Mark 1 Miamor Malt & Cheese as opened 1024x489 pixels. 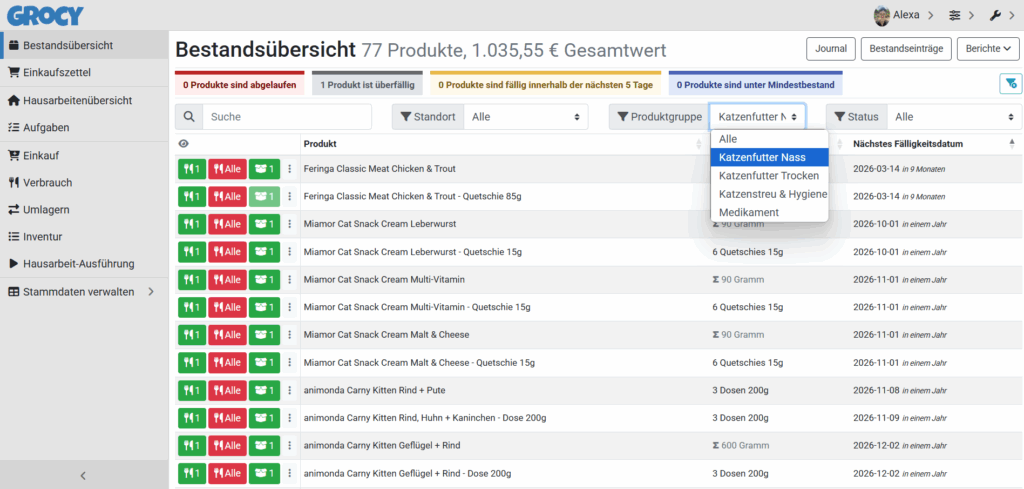264,334
